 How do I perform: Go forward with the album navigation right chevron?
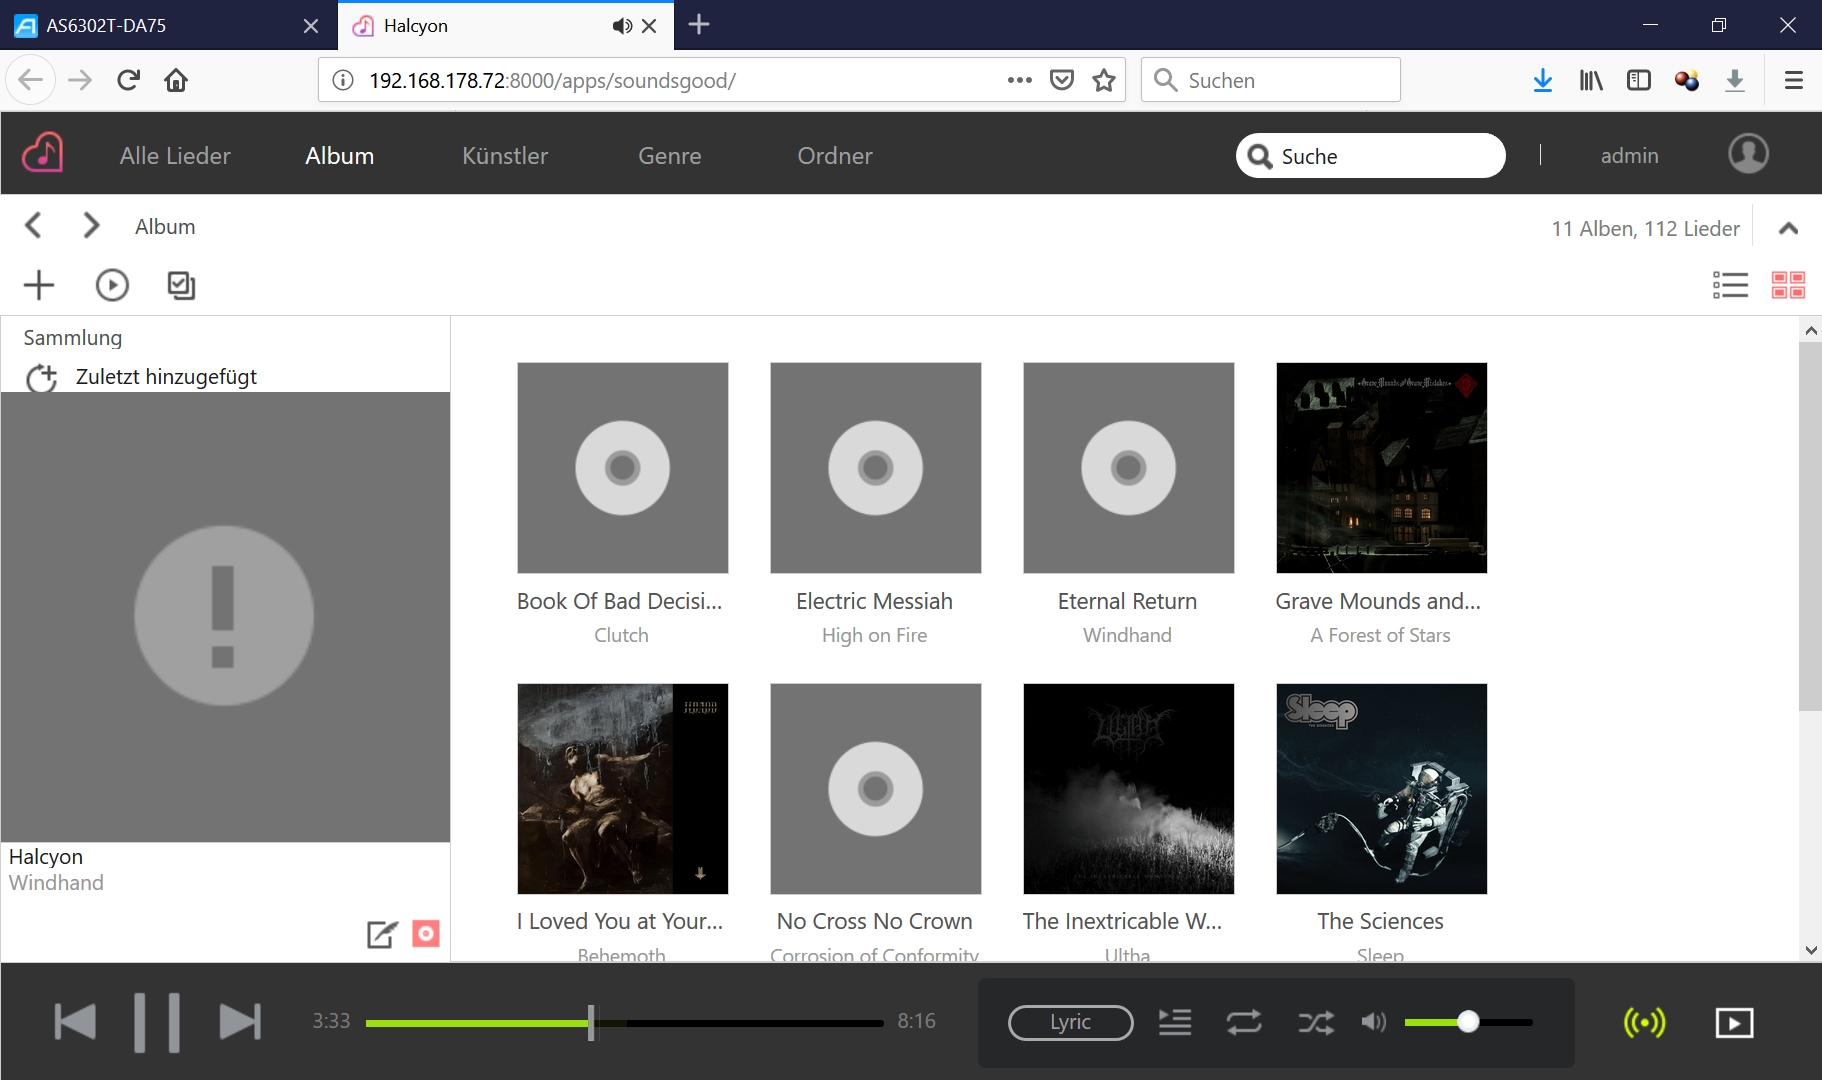91,225
